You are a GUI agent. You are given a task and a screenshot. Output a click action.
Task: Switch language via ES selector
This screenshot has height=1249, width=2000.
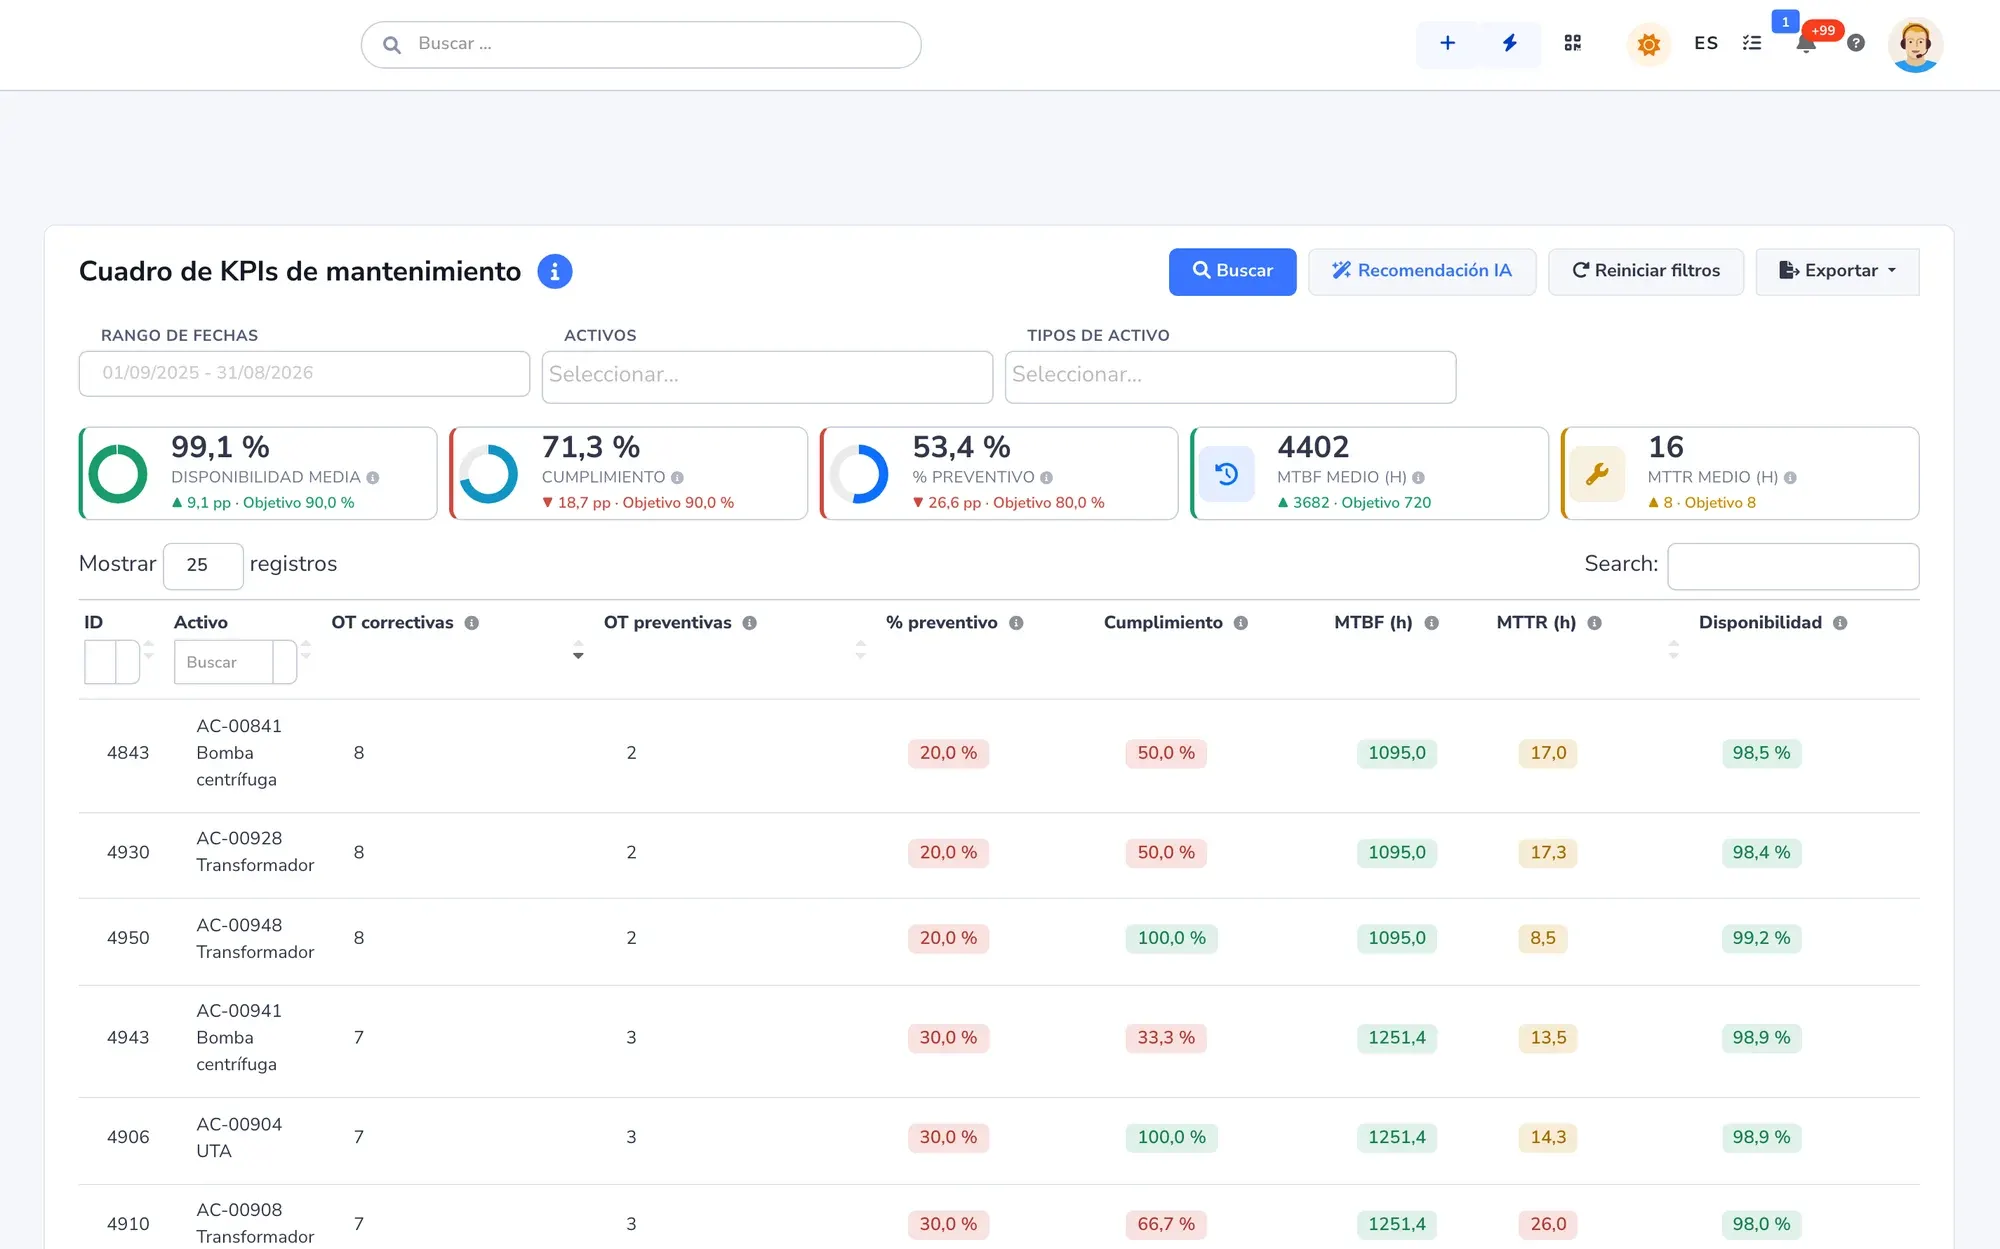tap(1706, 43)
